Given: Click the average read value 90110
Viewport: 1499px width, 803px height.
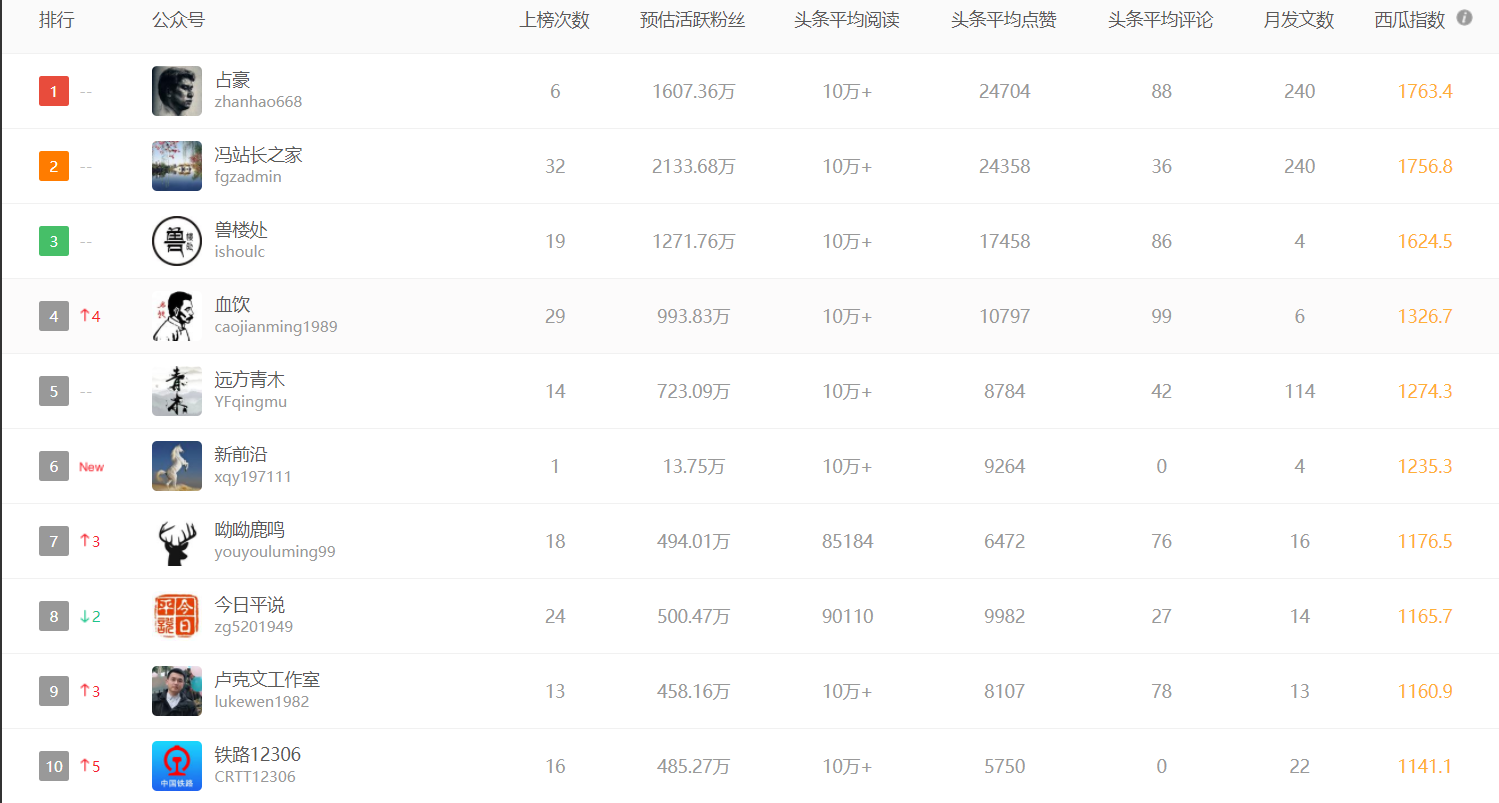Looking at the screenshot, I should click(x=848, y=616).
